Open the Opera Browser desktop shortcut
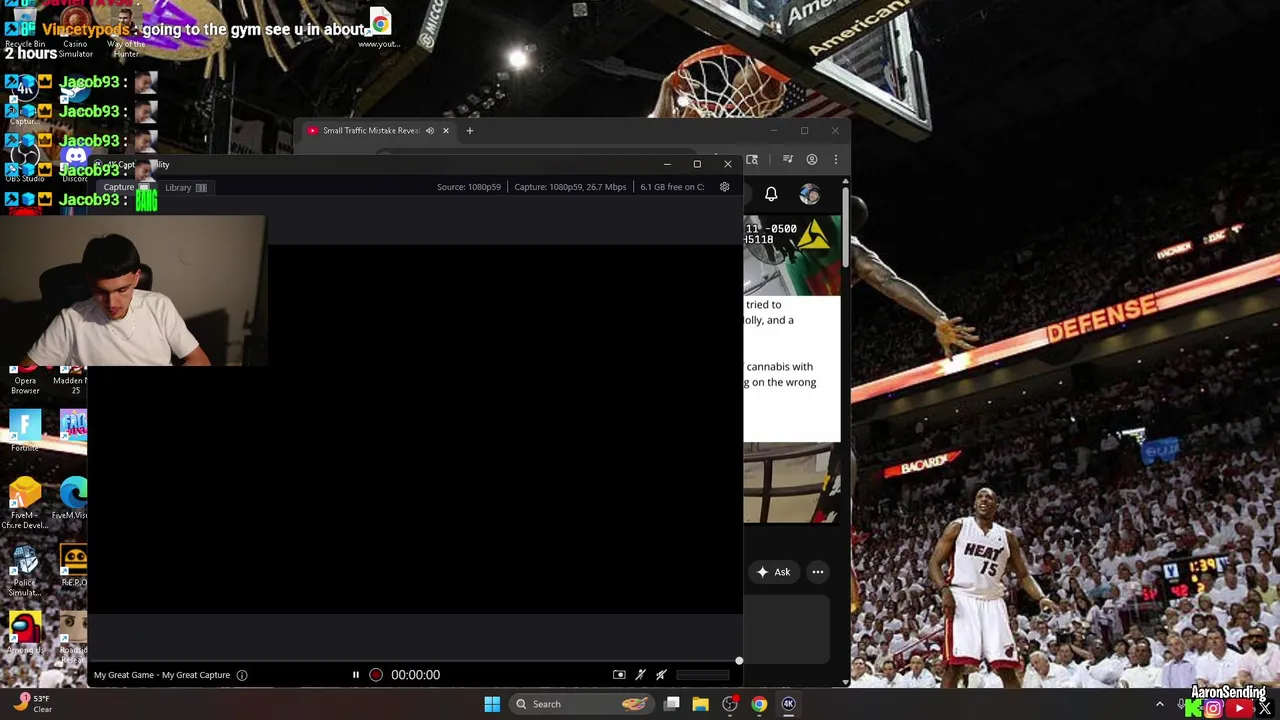Image resolution: width=1280 pixels, height=720 pixels. coord(25,380)
